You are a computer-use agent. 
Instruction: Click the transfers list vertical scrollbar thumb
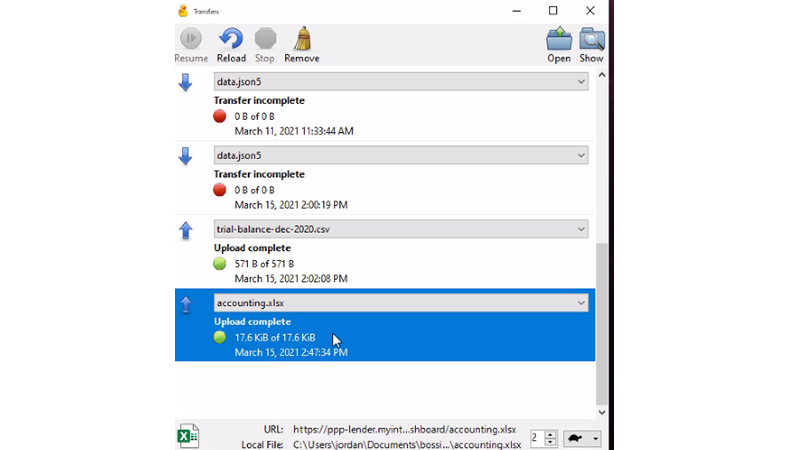pyautogui.click(x=602, y=323)
